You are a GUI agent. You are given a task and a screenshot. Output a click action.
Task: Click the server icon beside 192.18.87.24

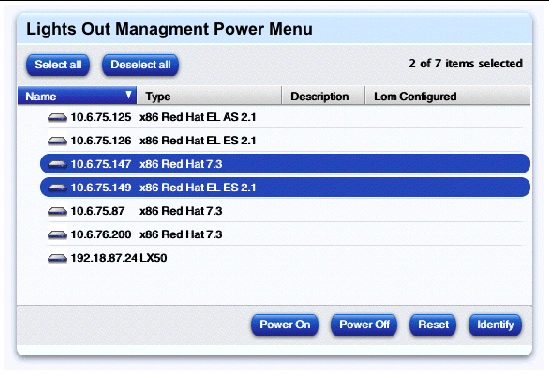57,258
